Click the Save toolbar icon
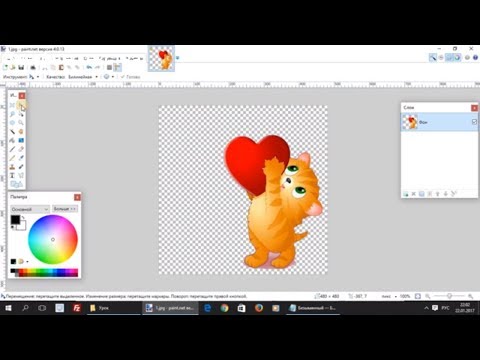This screenshot has width=480, height=360. pyautogui.click(x=21, y=67)
